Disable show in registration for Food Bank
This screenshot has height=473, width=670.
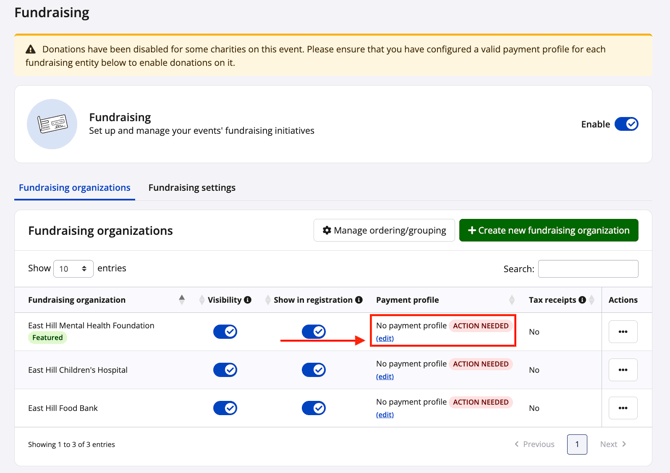[313, 408]
